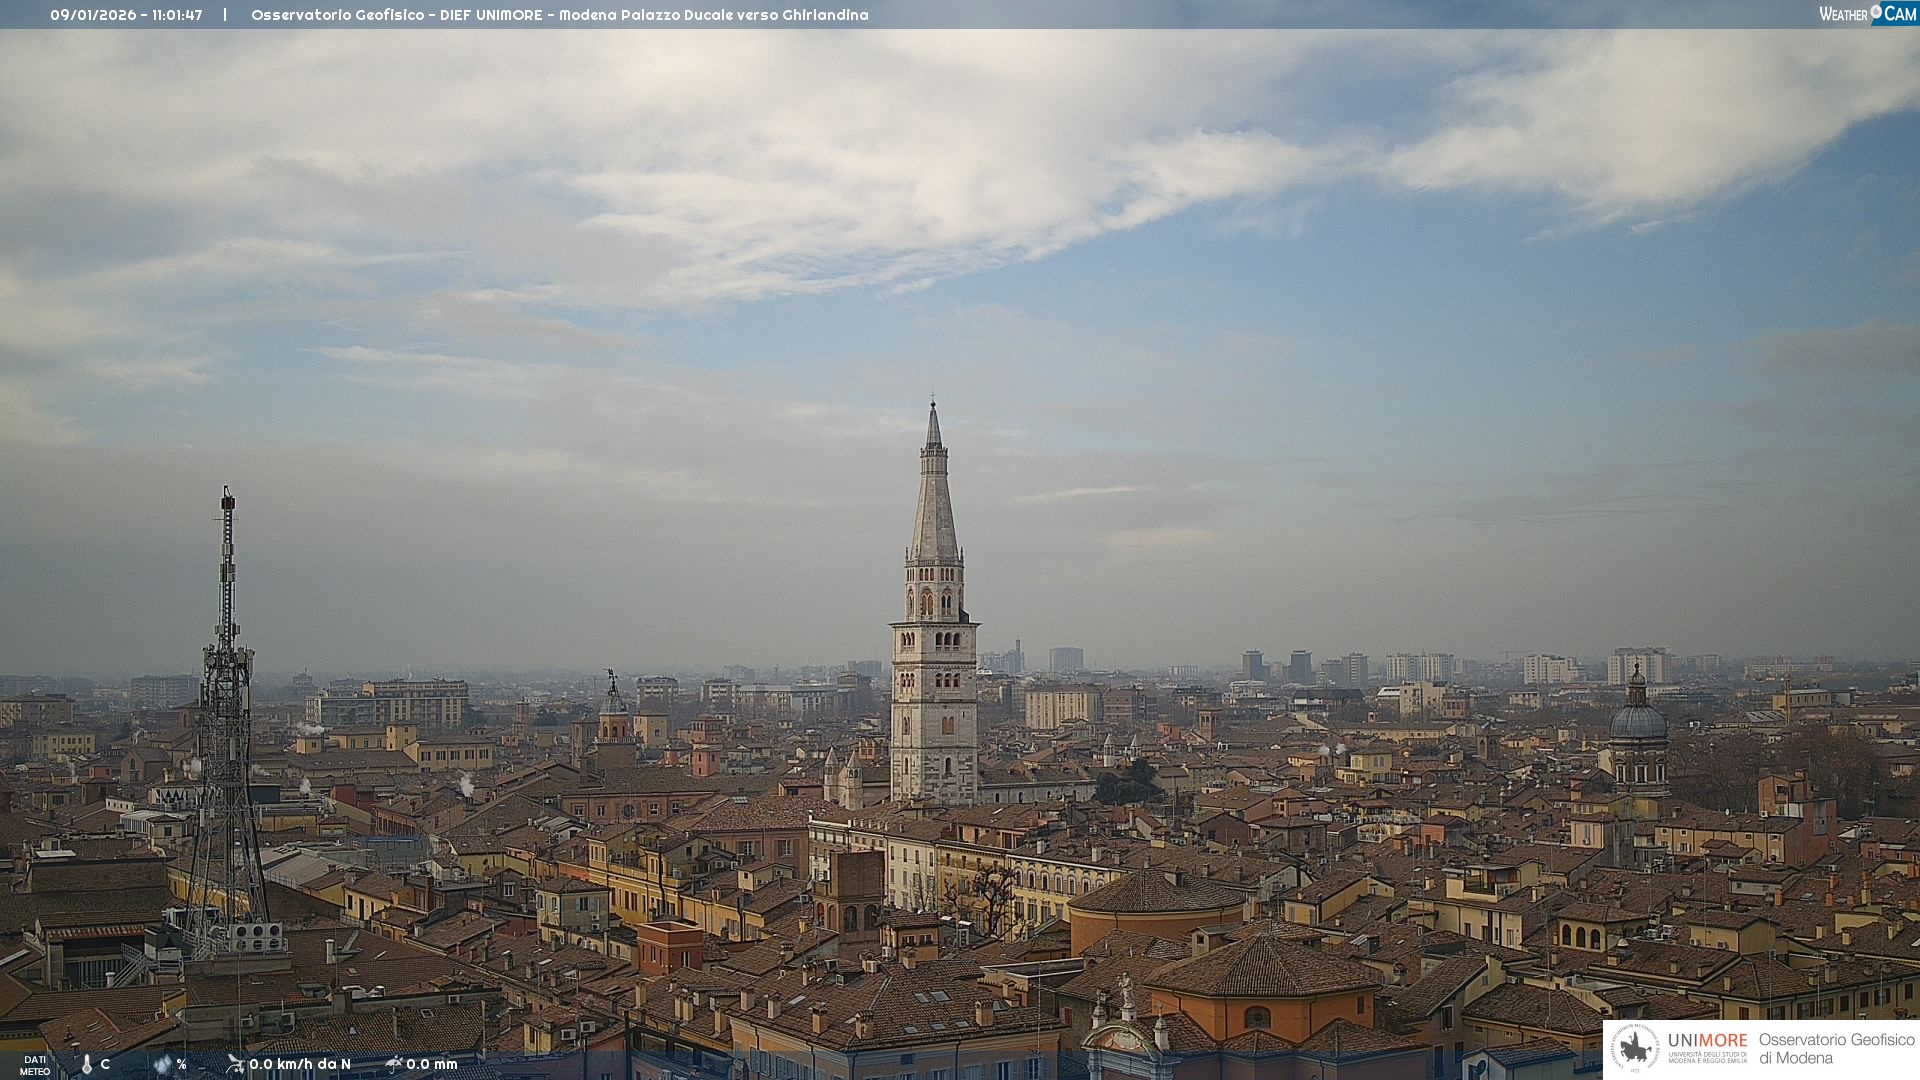Click Osservatorio Geofisico di Modena text

1836,1049
